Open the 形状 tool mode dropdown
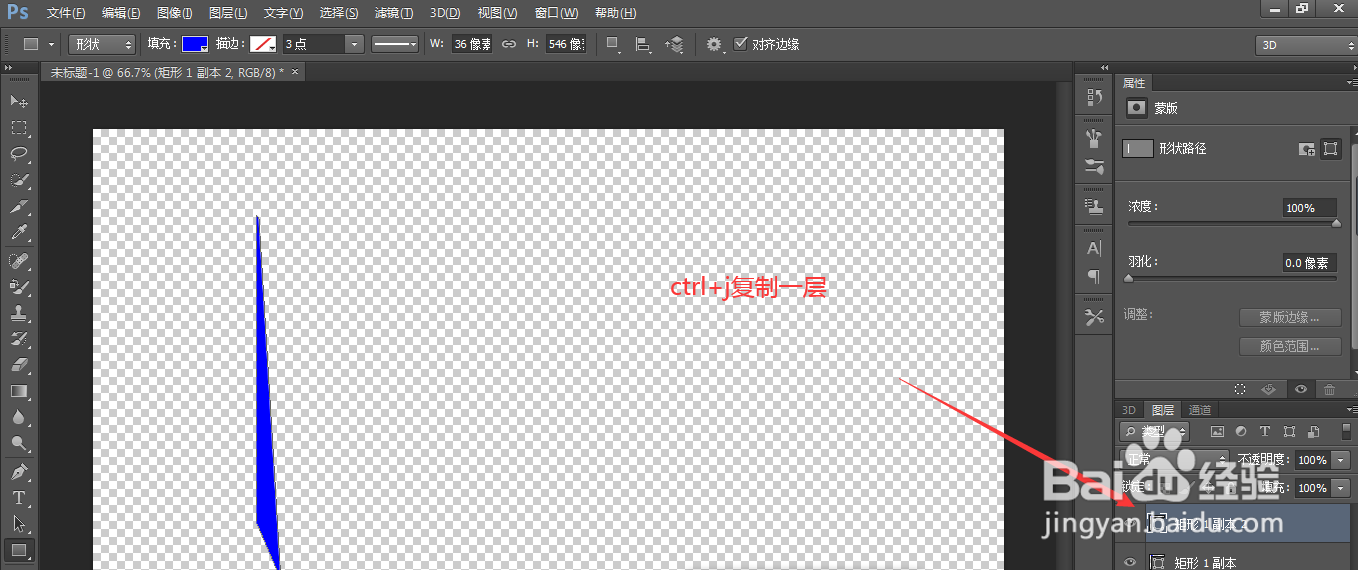Screen dimensions: 1358x570 (102, 44)
